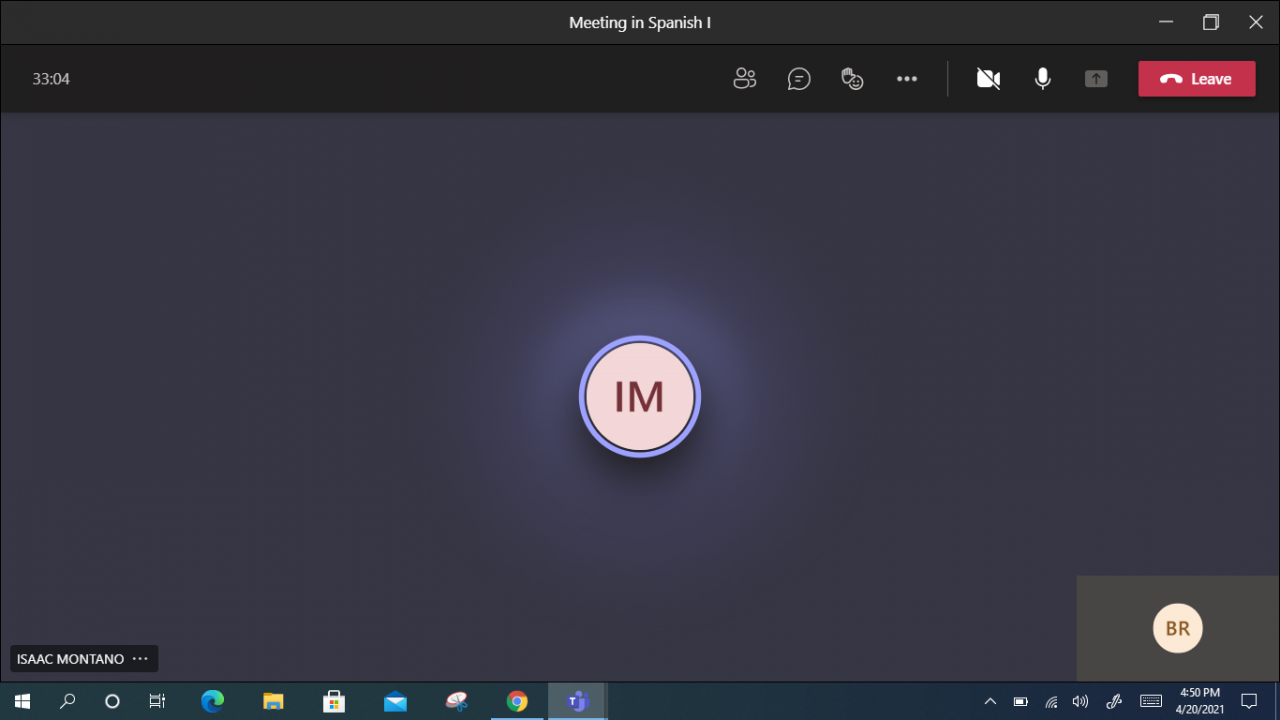Open raise hand and reactions
Screen dimensions: 1280x720
click(852, 79)
